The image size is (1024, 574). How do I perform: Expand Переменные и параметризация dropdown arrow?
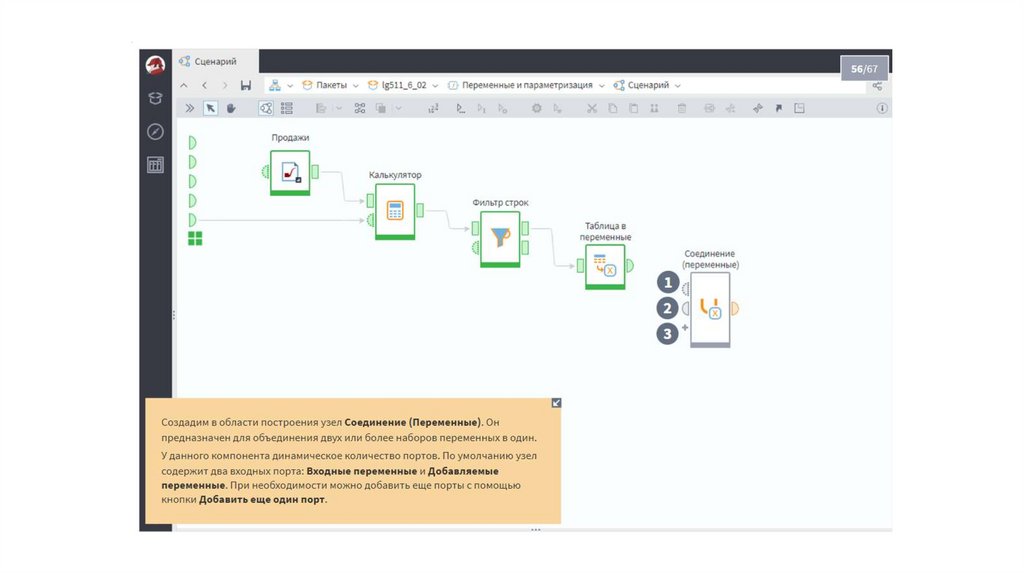(601, 86)
